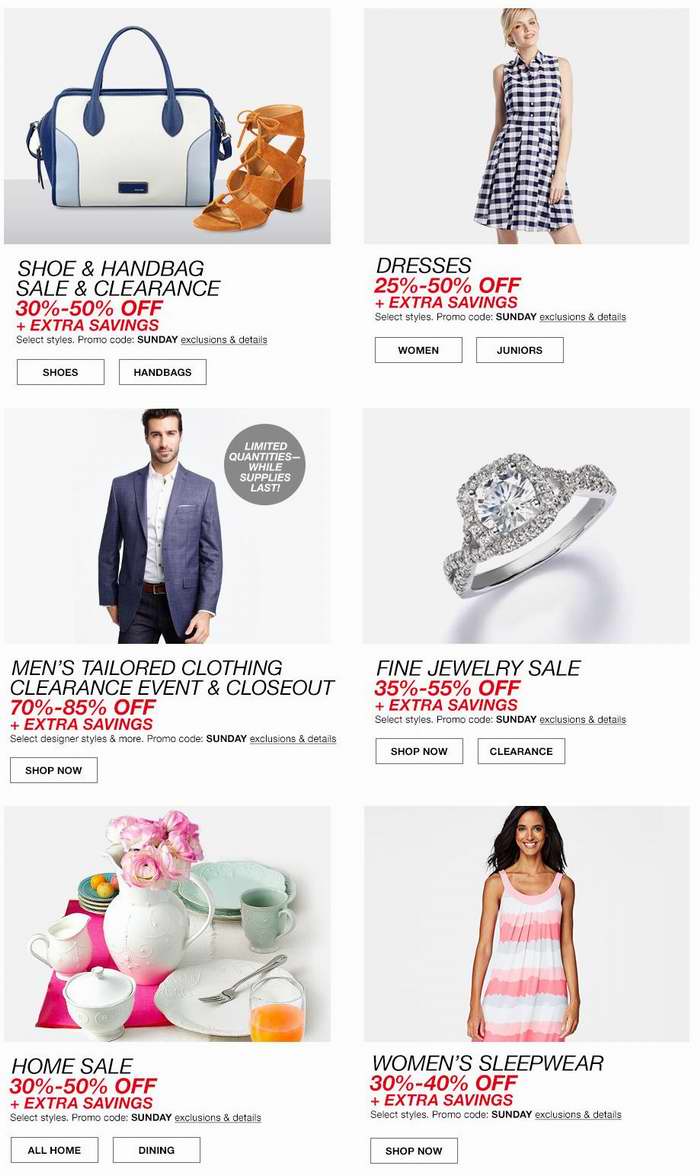
Task: Click the man in blue blazer image
Action: [x=167, y=526]
